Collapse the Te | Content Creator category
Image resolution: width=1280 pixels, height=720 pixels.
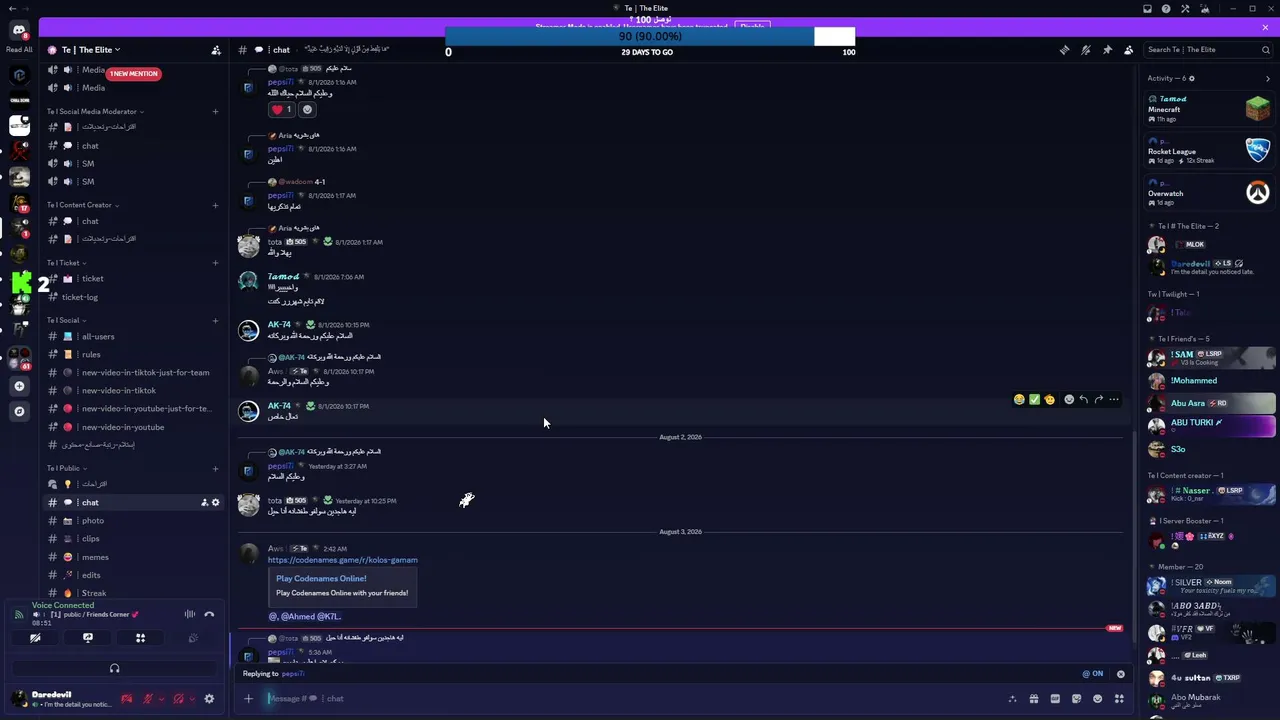pyautogui.click(x=83, y=205)
